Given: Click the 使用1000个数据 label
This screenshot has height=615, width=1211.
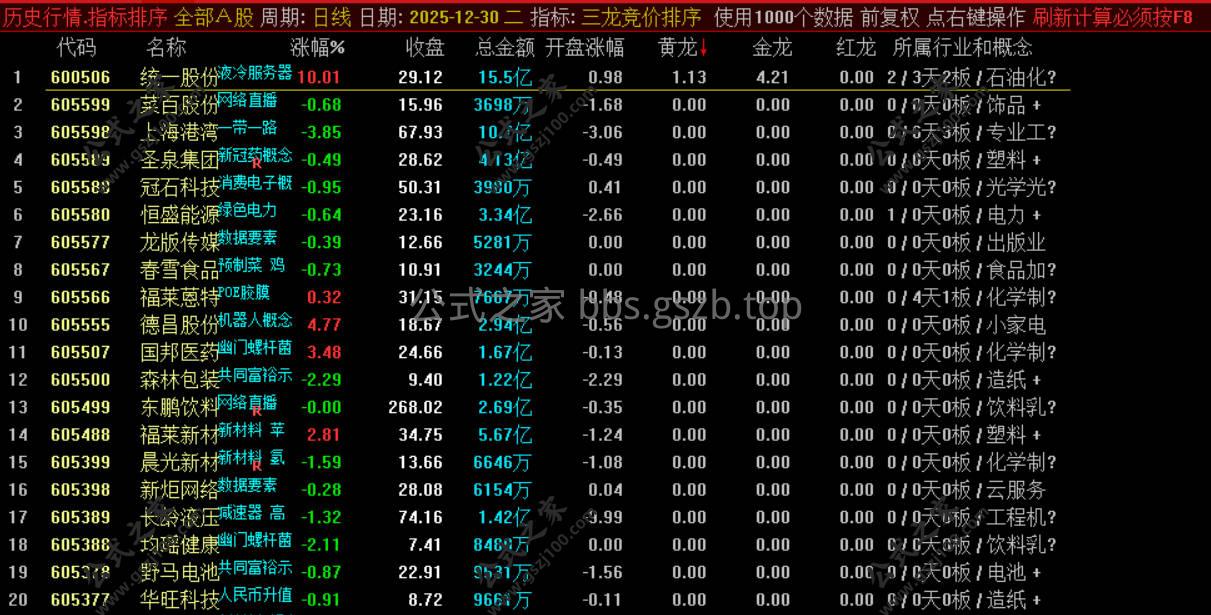Looking at the screenshot, I should (x=784, y=17).
